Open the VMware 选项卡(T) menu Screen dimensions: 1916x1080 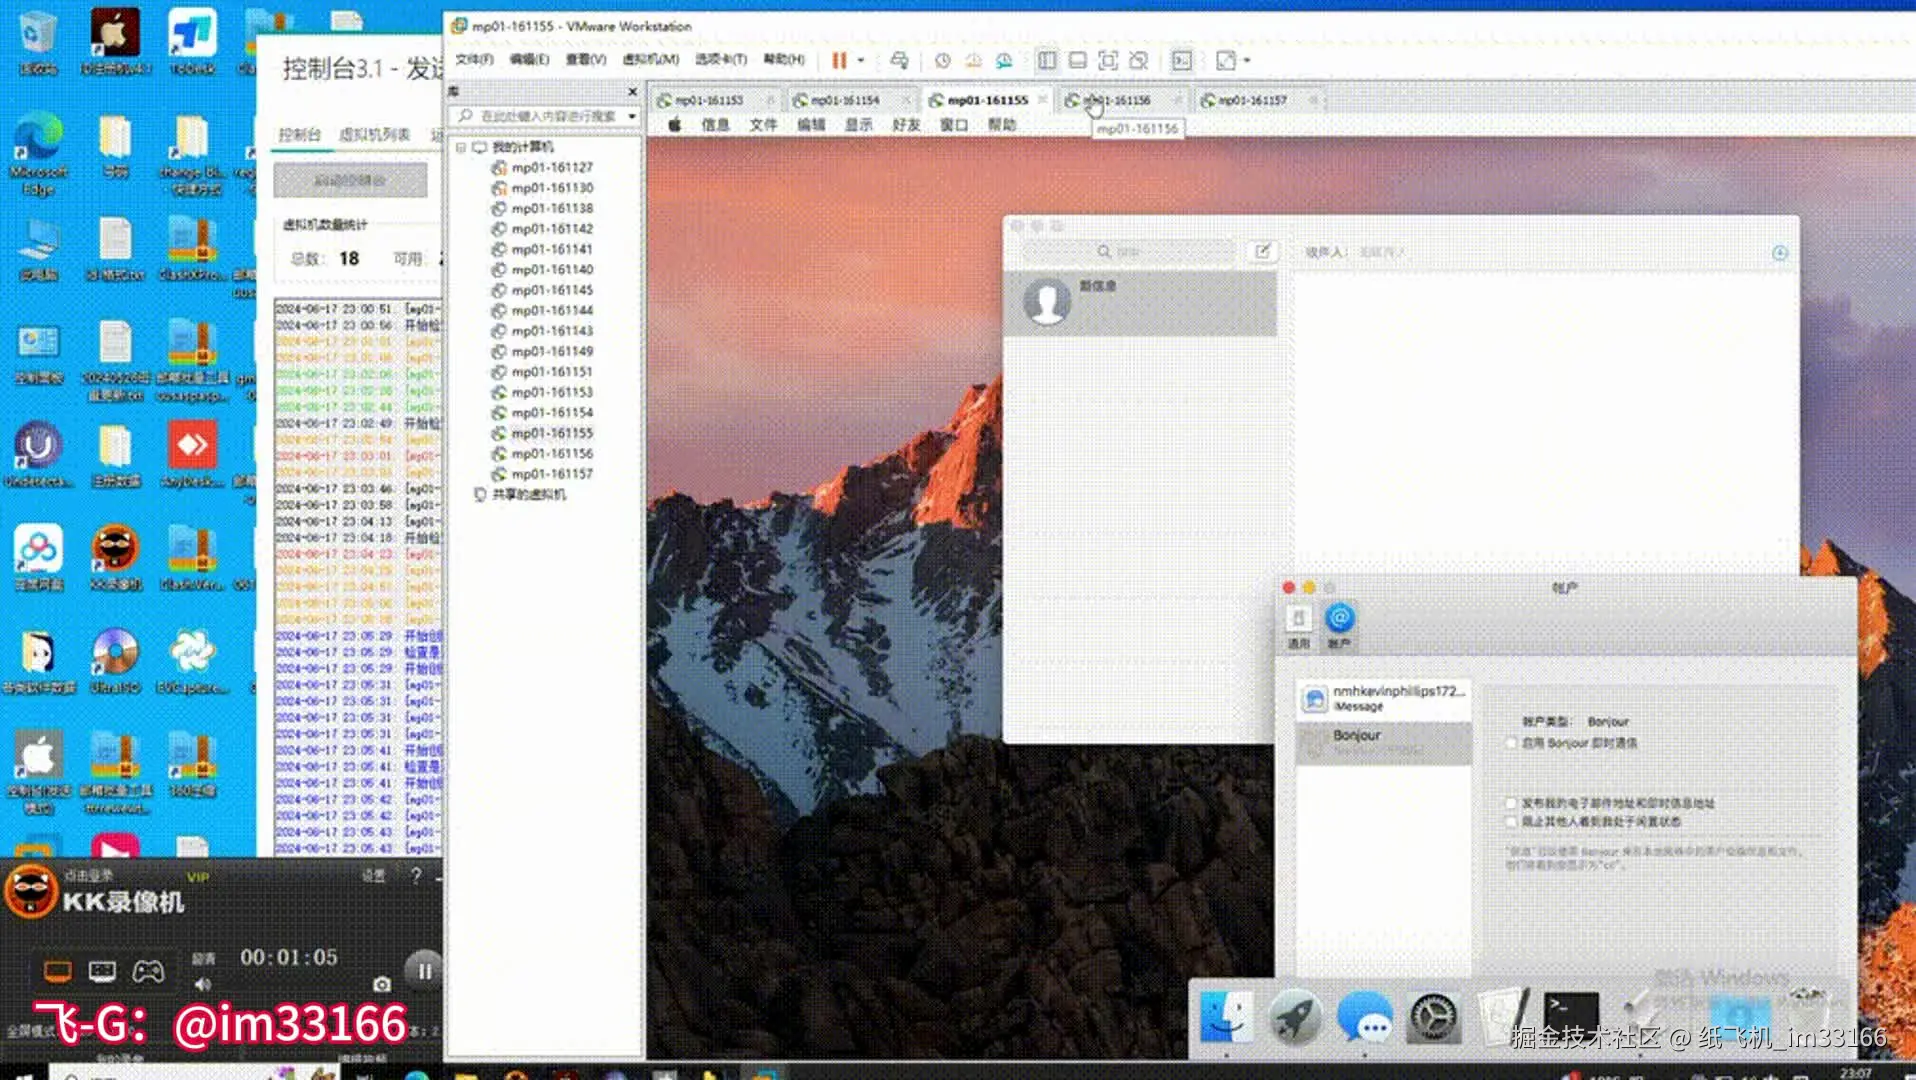(721, 60)
